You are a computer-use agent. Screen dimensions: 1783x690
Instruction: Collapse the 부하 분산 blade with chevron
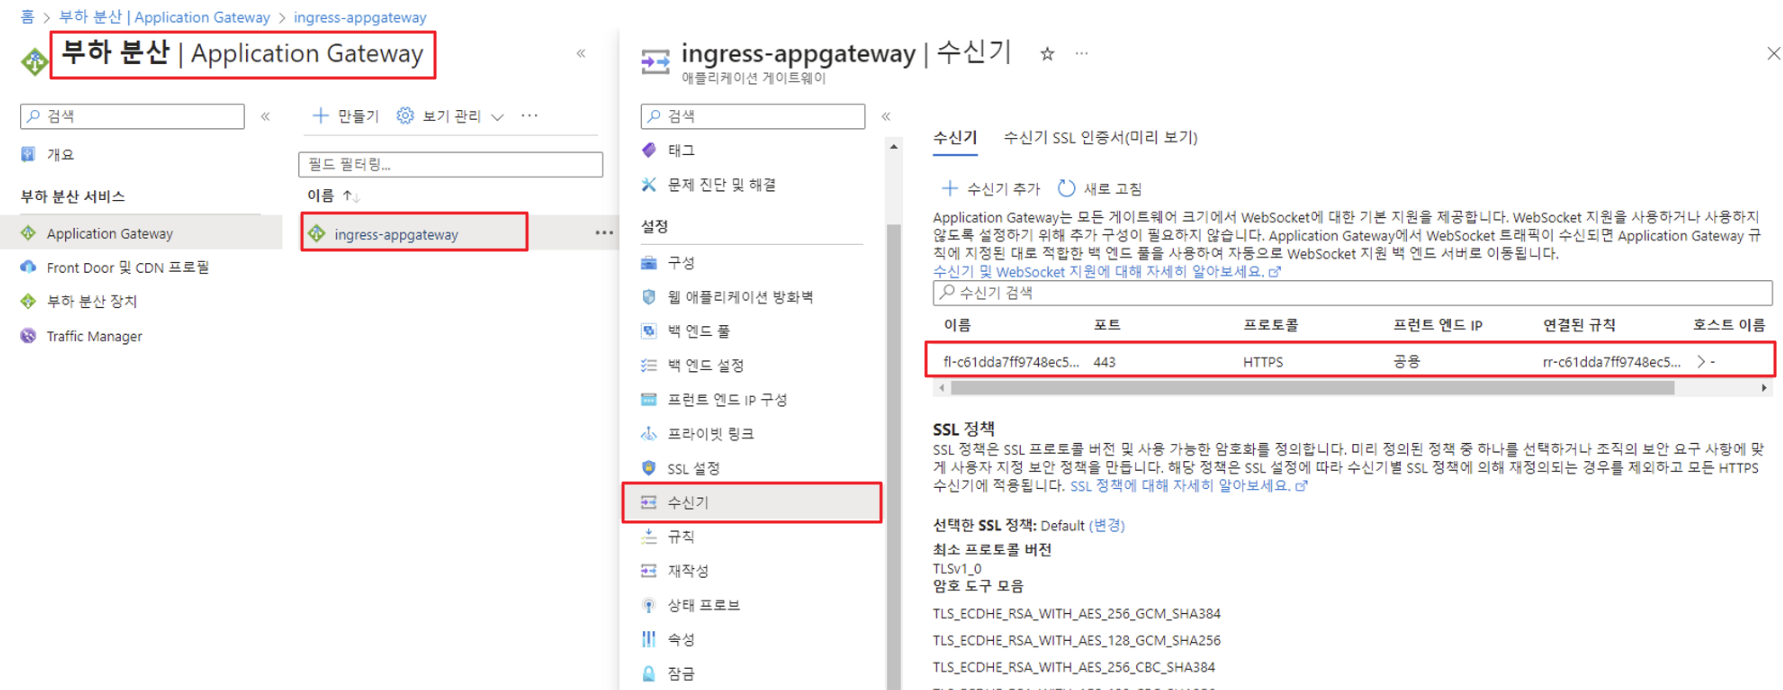pyautogui.click(x=581, y=53)
